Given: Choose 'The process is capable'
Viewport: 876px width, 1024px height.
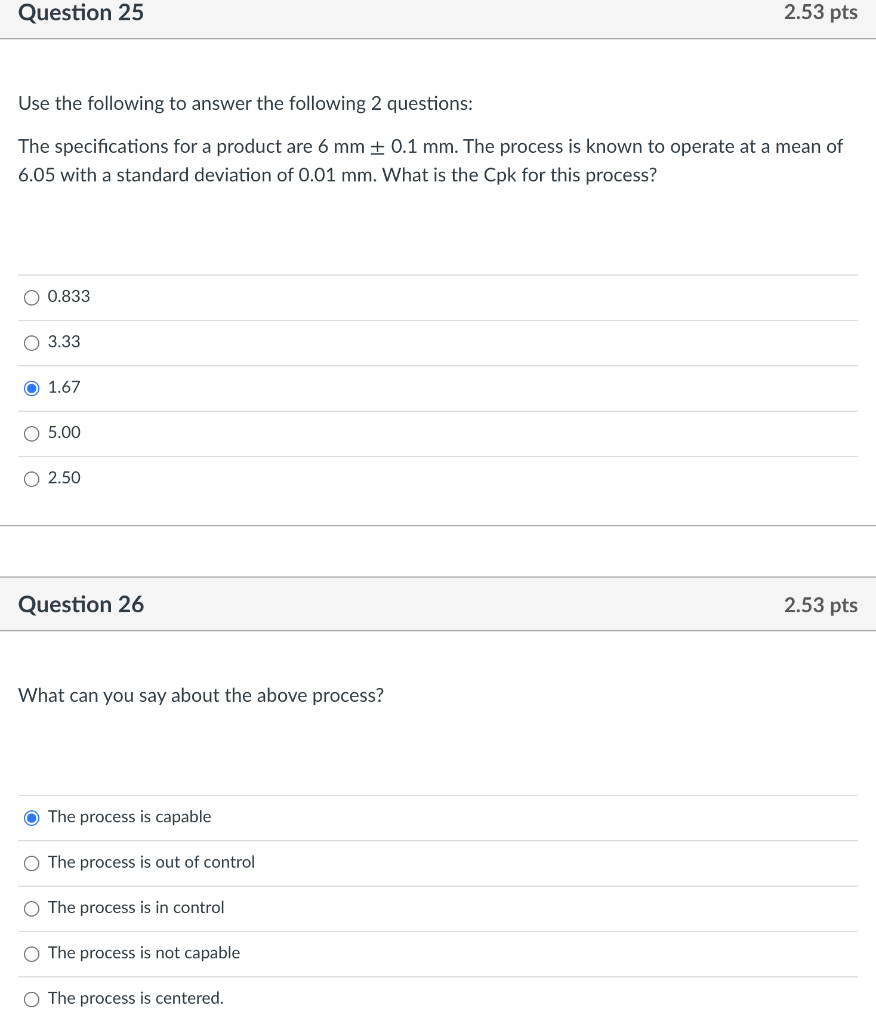Looking at the screenshot, I should pos(32,817).
